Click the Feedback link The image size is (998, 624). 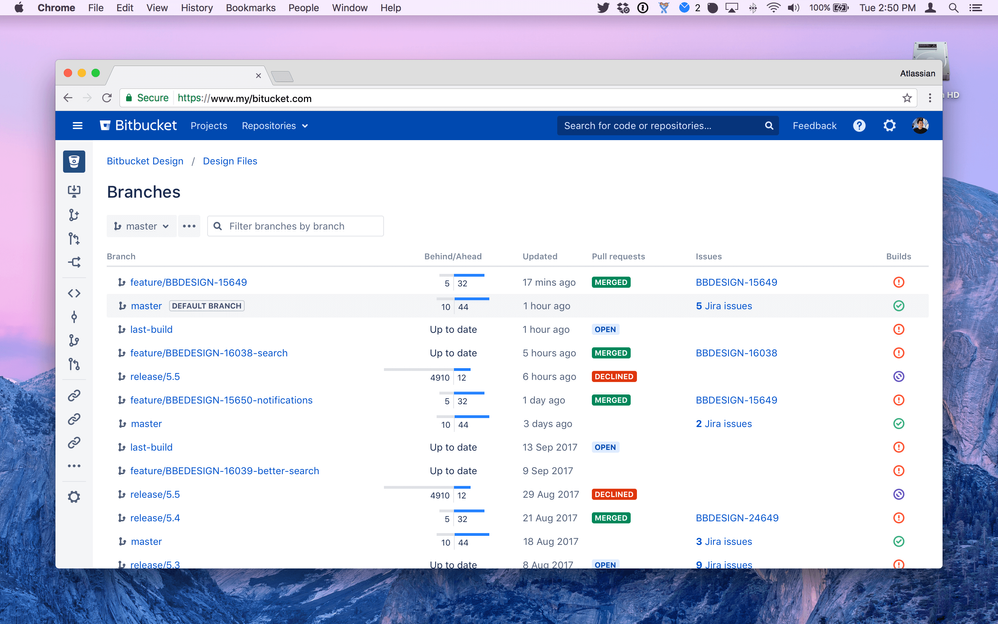pos(814,126)
